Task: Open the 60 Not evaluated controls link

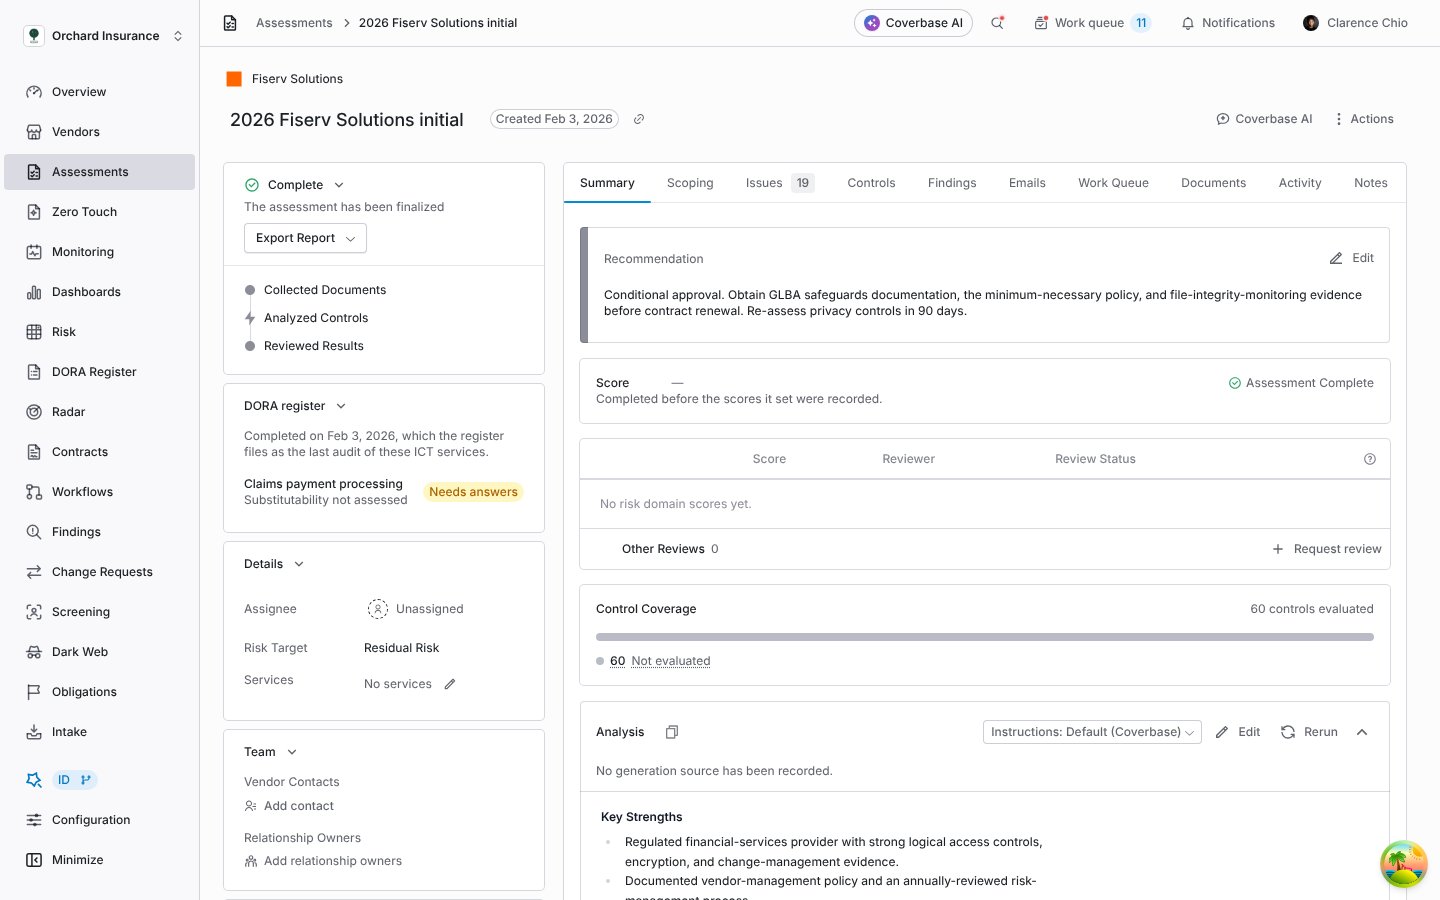Action: point(660,661)
